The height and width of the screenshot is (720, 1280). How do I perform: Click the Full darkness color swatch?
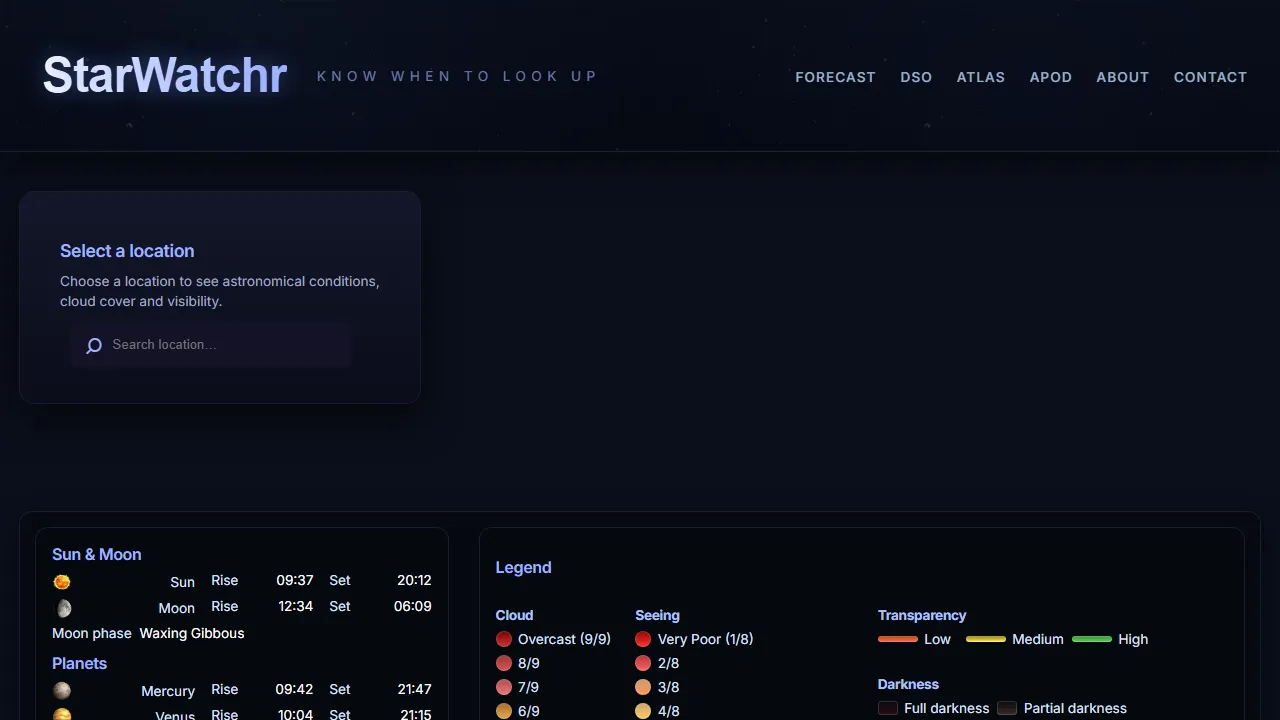887,708
